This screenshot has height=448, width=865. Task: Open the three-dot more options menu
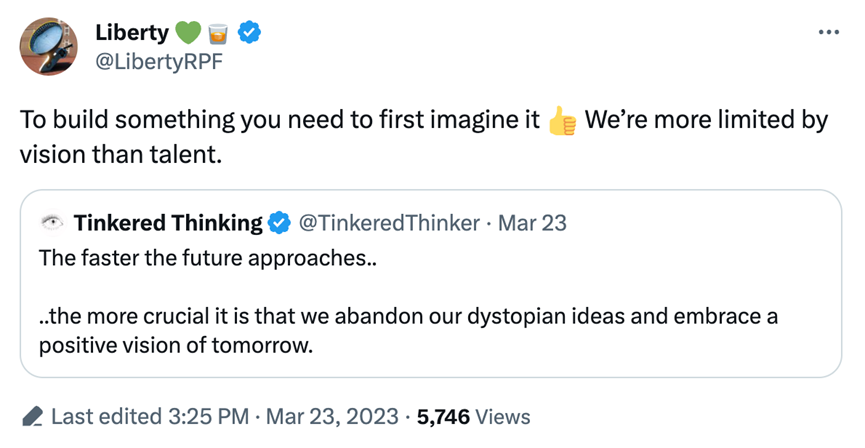(x=828, y=32)
